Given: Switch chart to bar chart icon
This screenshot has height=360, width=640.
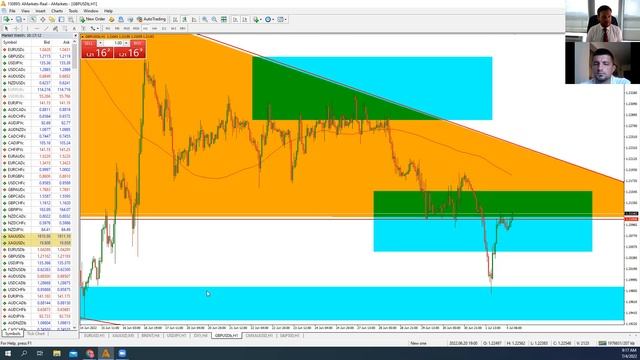Looking at the screenshot, I should 175,19.
